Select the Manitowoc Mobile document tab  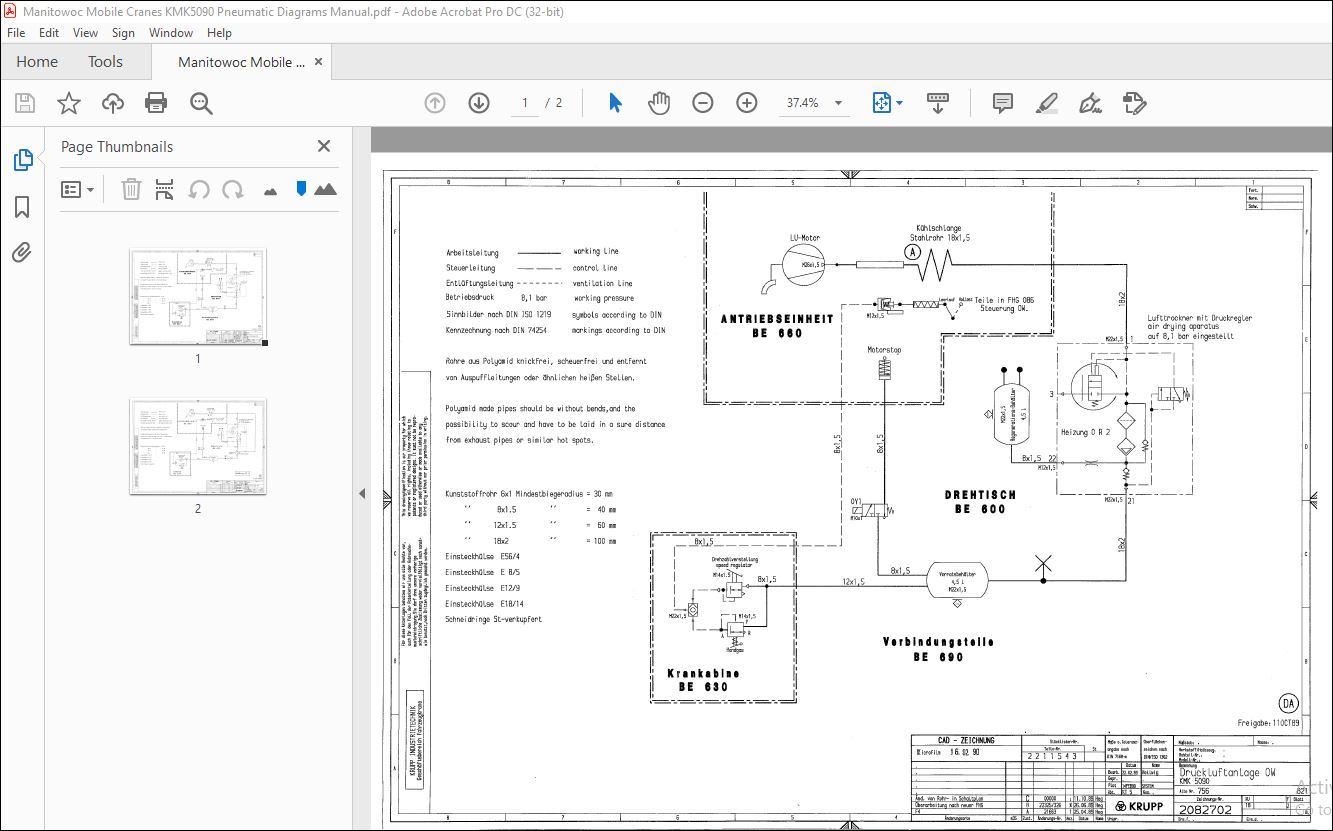[x=242, y=62]
